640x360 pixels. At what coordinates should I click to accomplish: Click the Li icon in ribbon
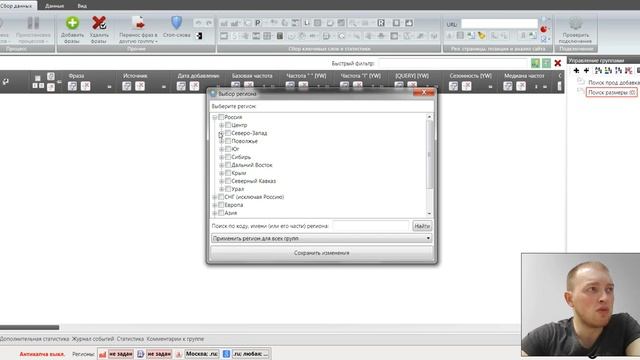(307, 23)
